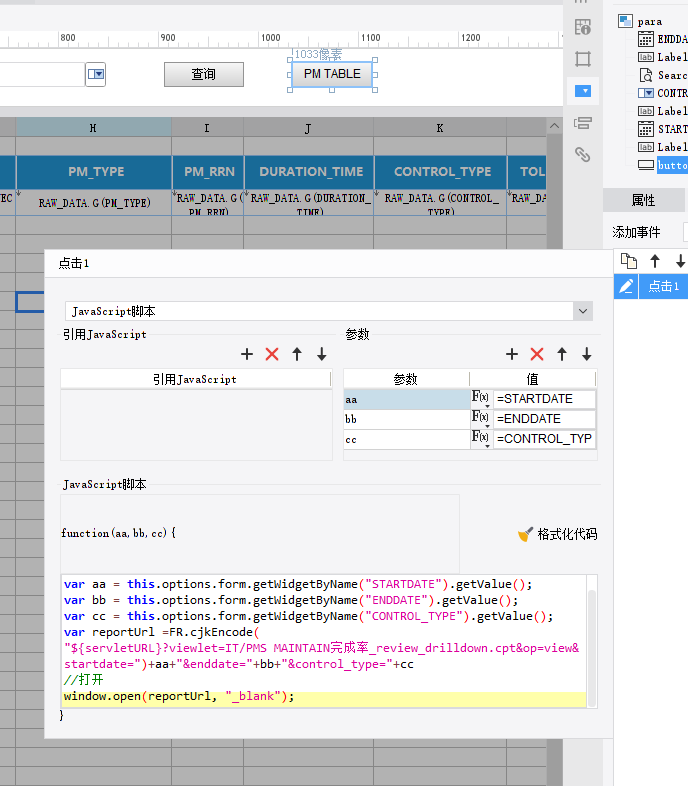
Task: Add a referenced JavaScript file with plus icon
Action: (x=247, y=354)
